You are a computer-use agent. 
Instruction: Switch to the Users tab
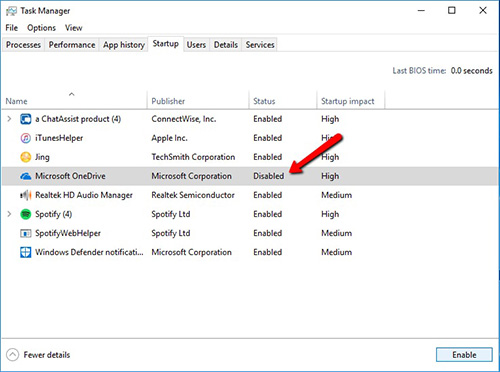click(x=196, y=45)
